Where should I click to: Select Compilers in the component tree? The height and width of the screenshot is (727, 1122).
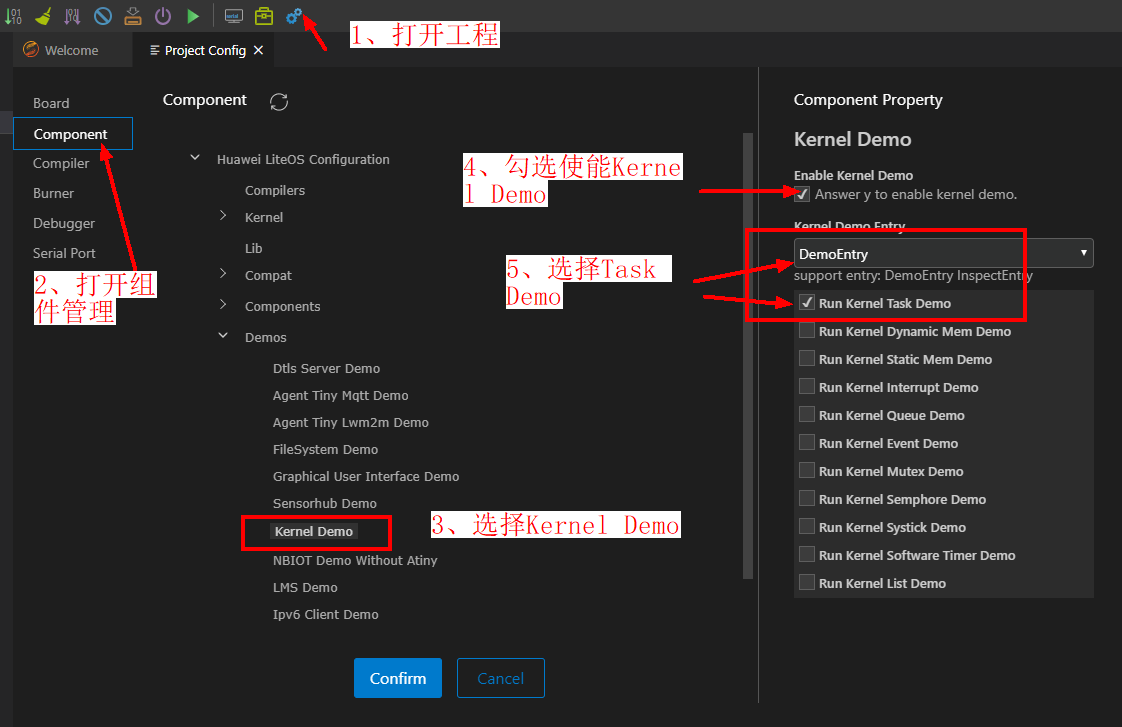275,190
